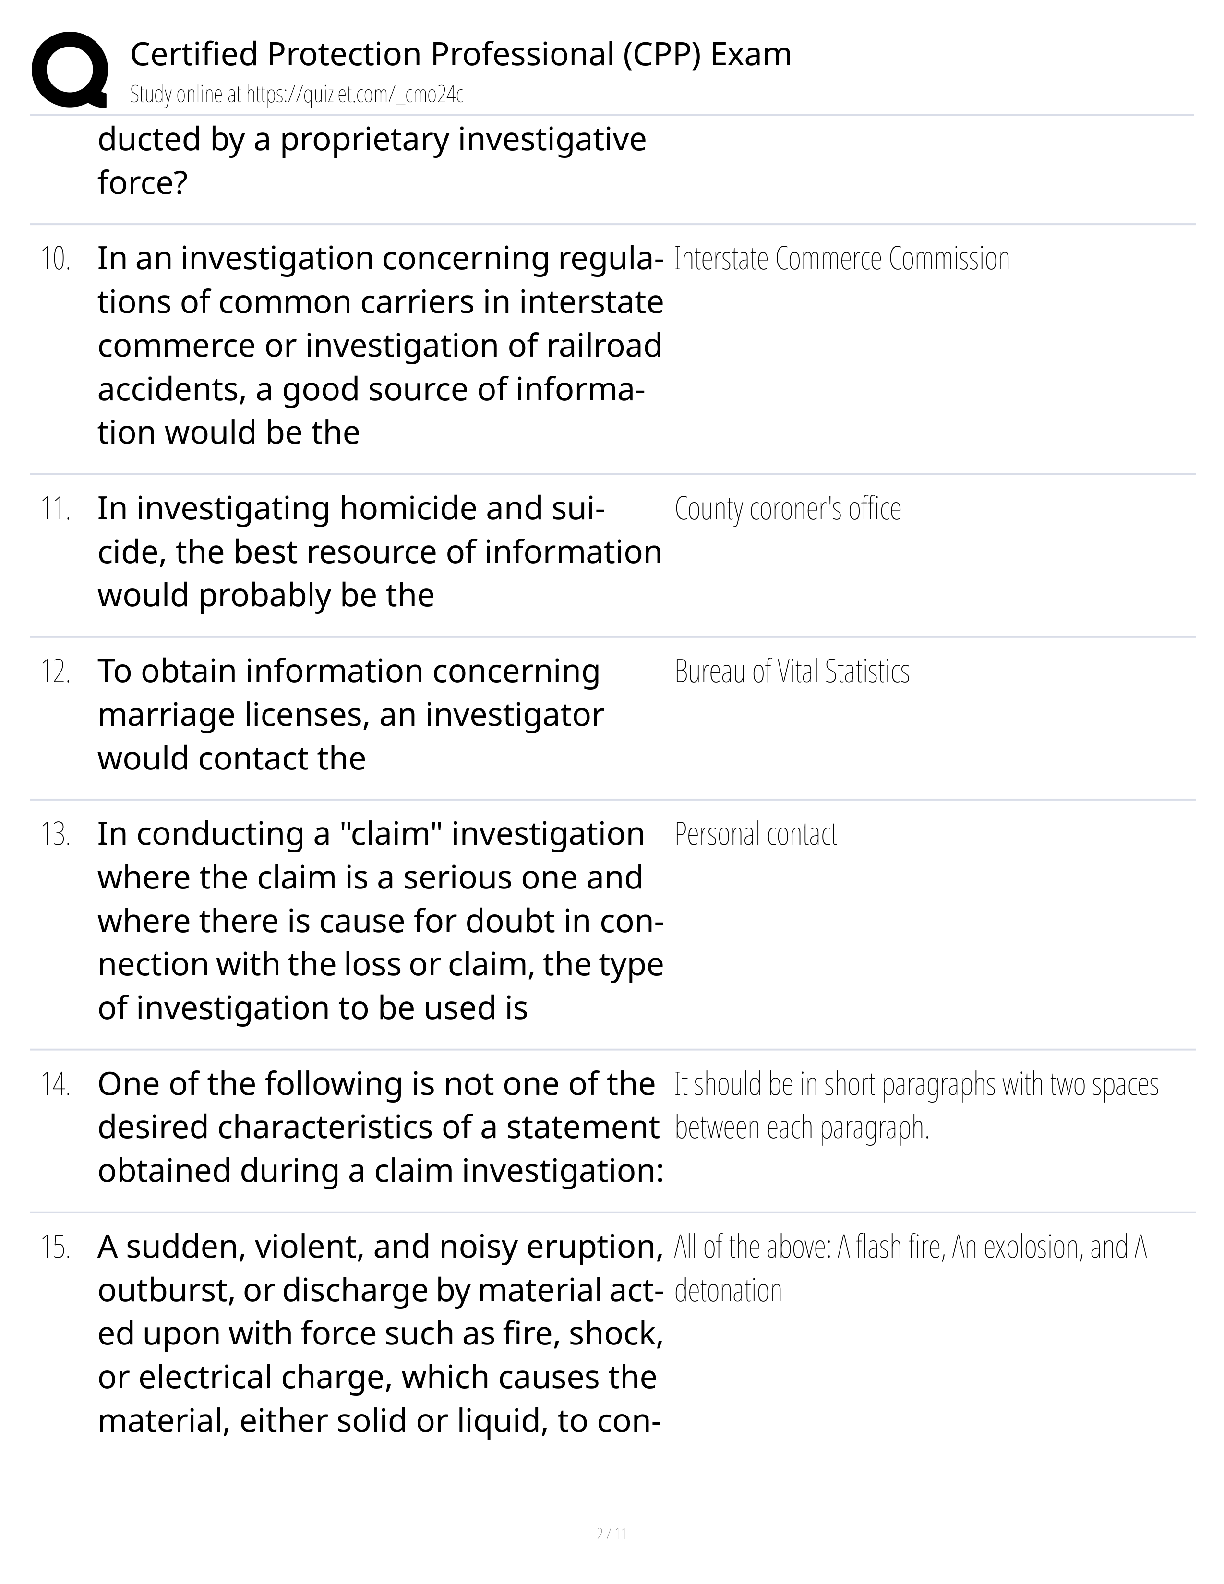Click the answer Personal contact
Image resolution: width=1224 pixels, height=1584 pixels.
pyautogui.click(x=756, y=835)
